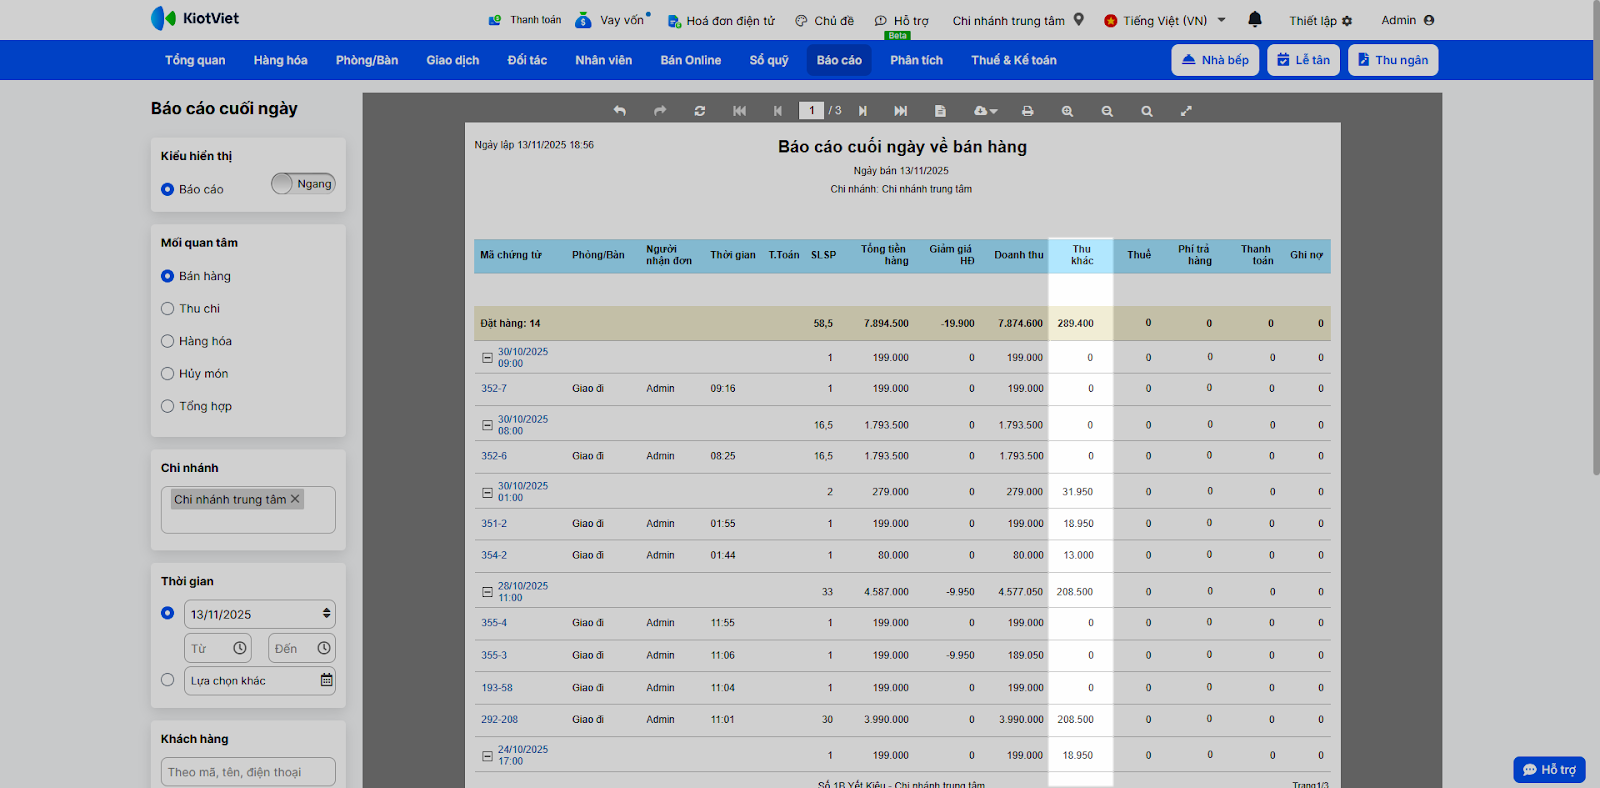Collapse the 30/10/2025 09:00 group
This screenshot has height=788, width=1600.
(487, 358)
